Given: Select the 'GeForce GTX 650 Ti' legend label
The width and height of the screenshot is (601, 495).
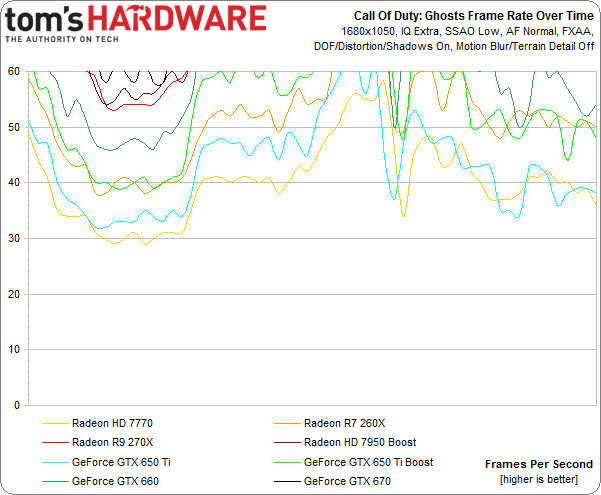Looking at the screenshot, I should pos(121,462).
